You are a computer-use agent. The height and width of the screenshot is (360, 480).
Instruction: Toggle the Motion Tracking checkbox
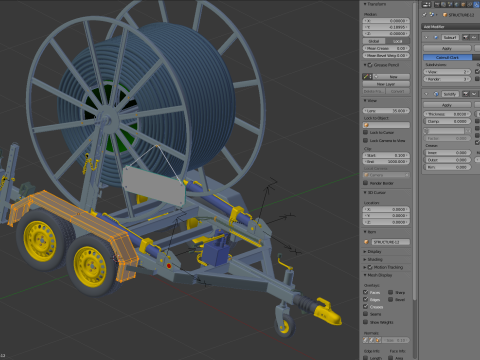tap(370, 267)
